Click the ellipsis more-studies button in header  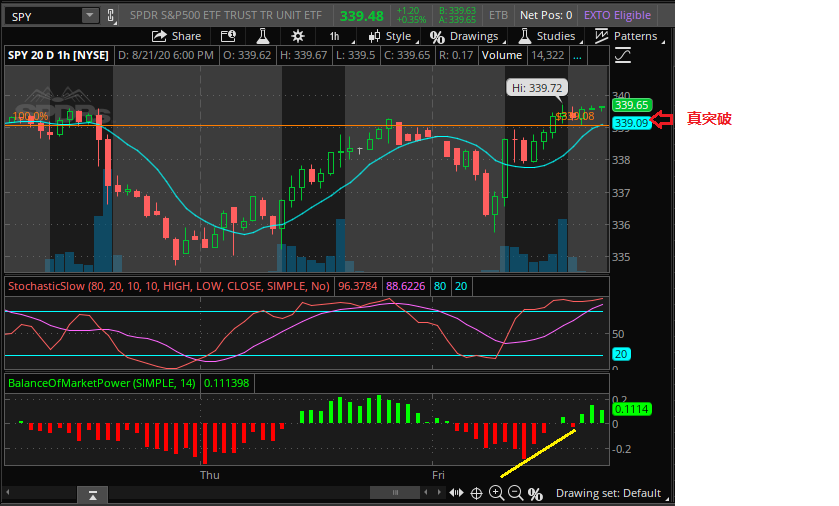(x=577, y=56)
